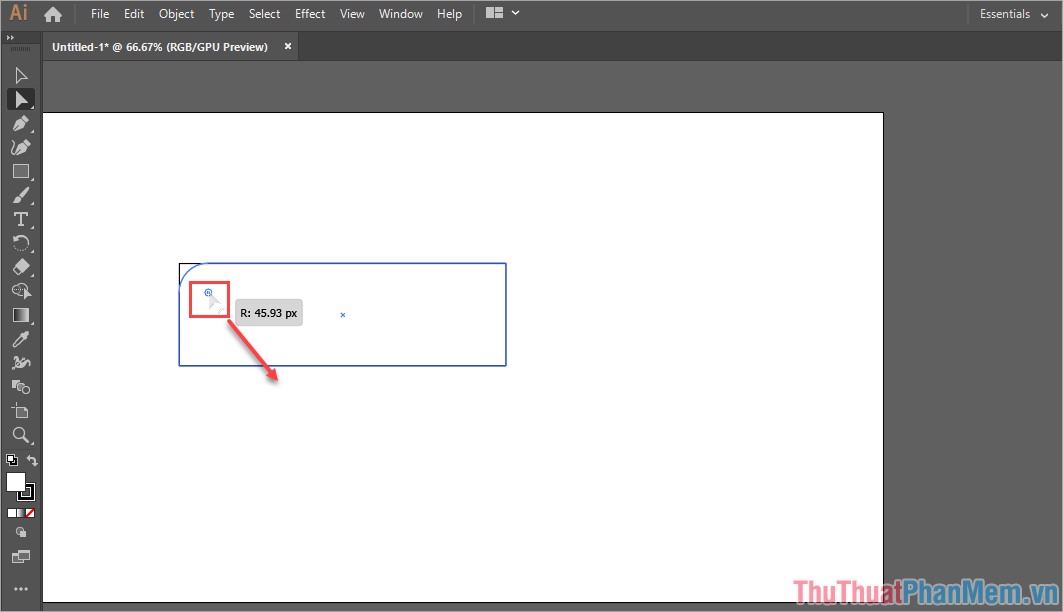This screenshot has height=612, width=1063.
Task: Close the Untitled-1 document tab
Action: [x=288, y=46]
